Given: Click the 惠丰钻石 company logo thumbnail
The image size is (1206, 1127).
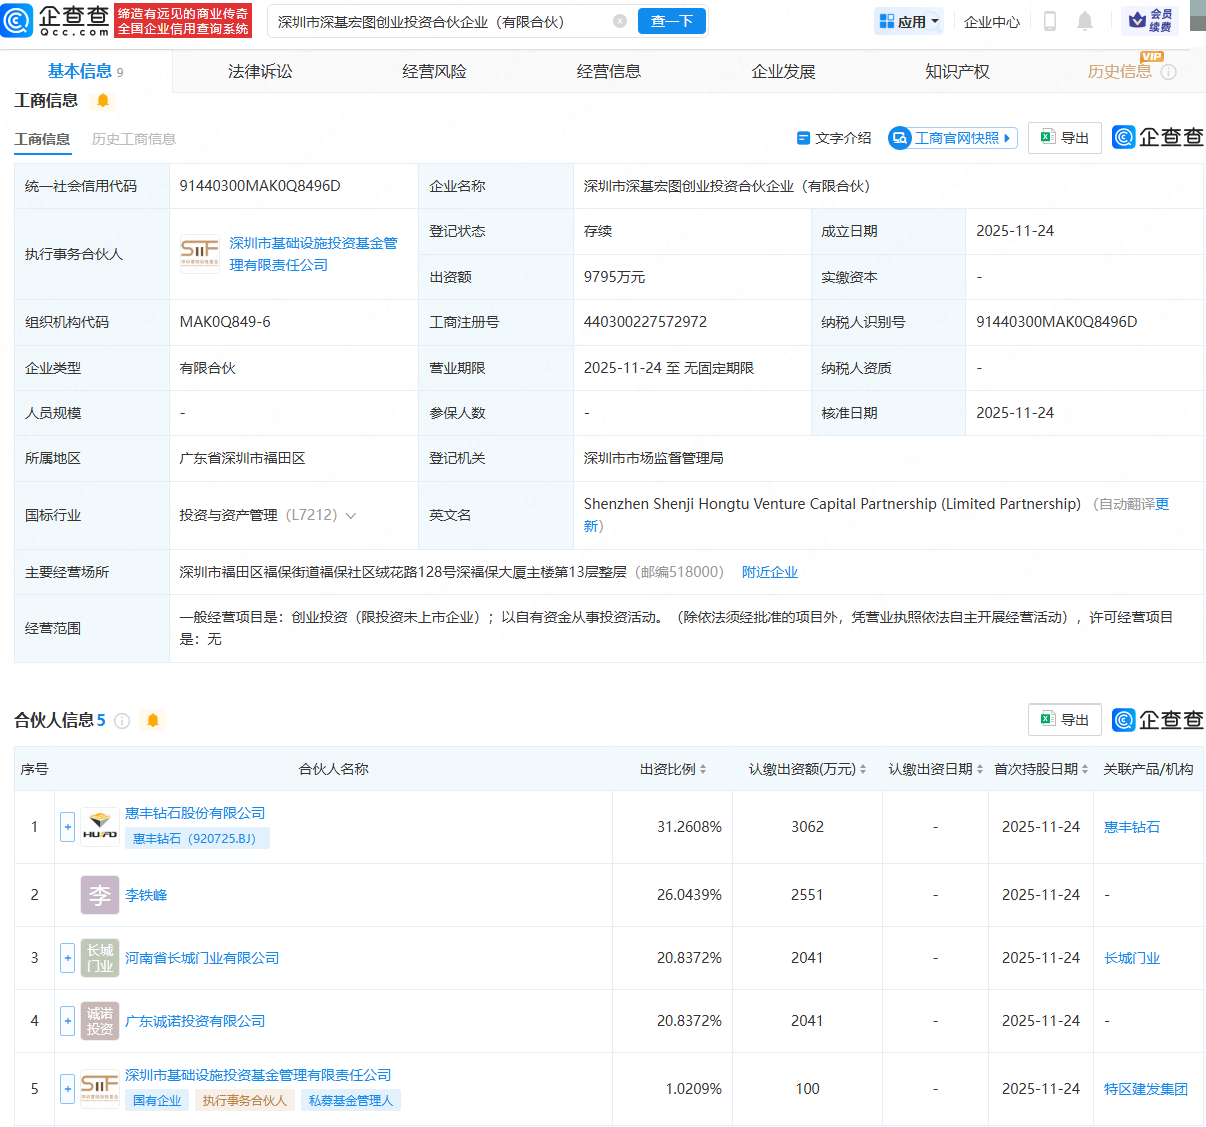Looking at the screenshot, I should [x=100, y=827].
